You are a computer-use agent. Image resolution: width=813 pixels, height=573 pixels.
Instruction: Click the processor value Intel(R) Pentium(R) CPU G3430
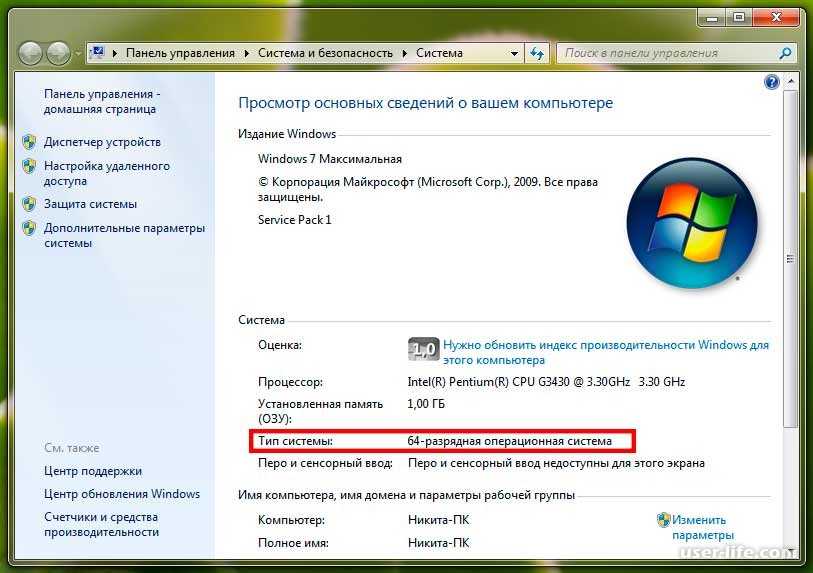546,382
